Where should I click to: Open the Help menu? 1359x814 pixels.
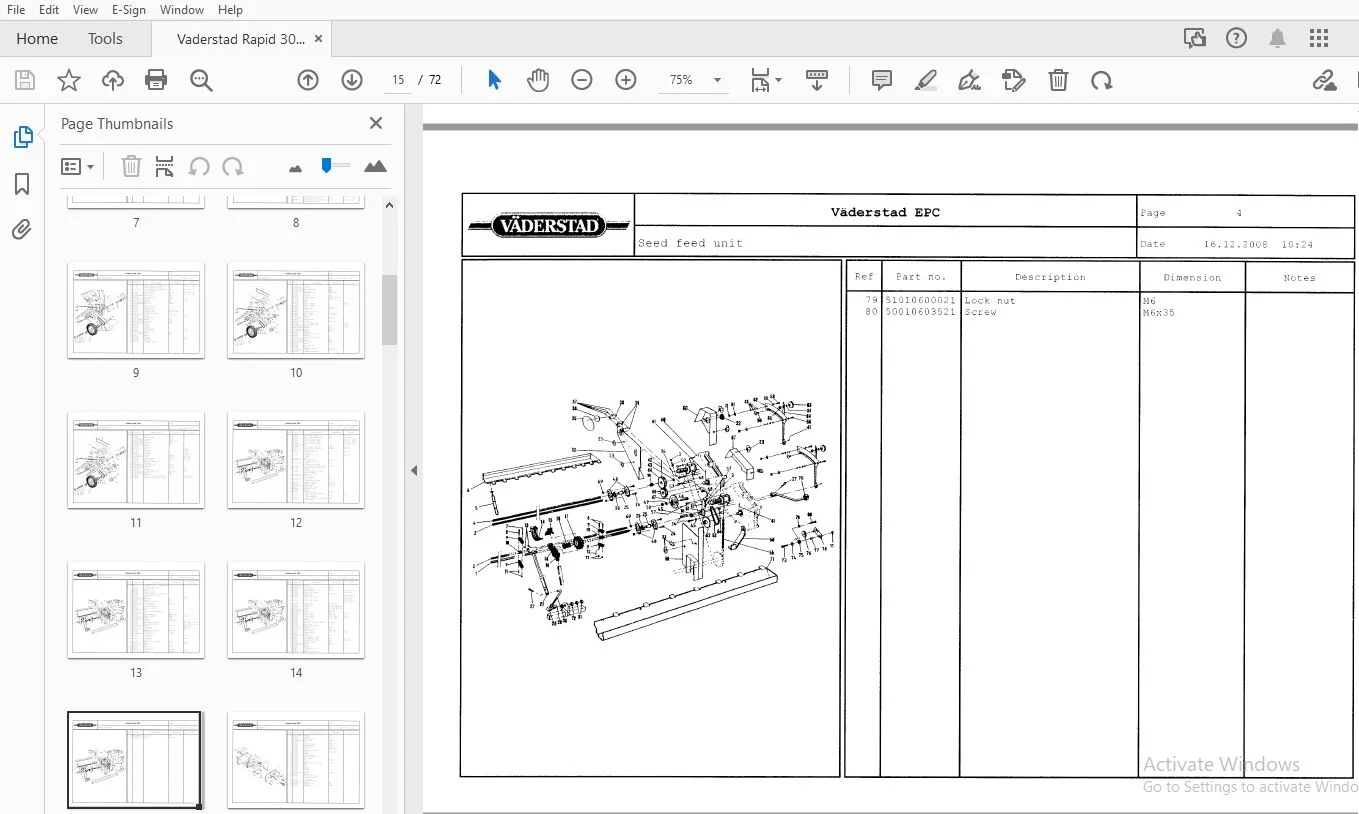(230, 10)
